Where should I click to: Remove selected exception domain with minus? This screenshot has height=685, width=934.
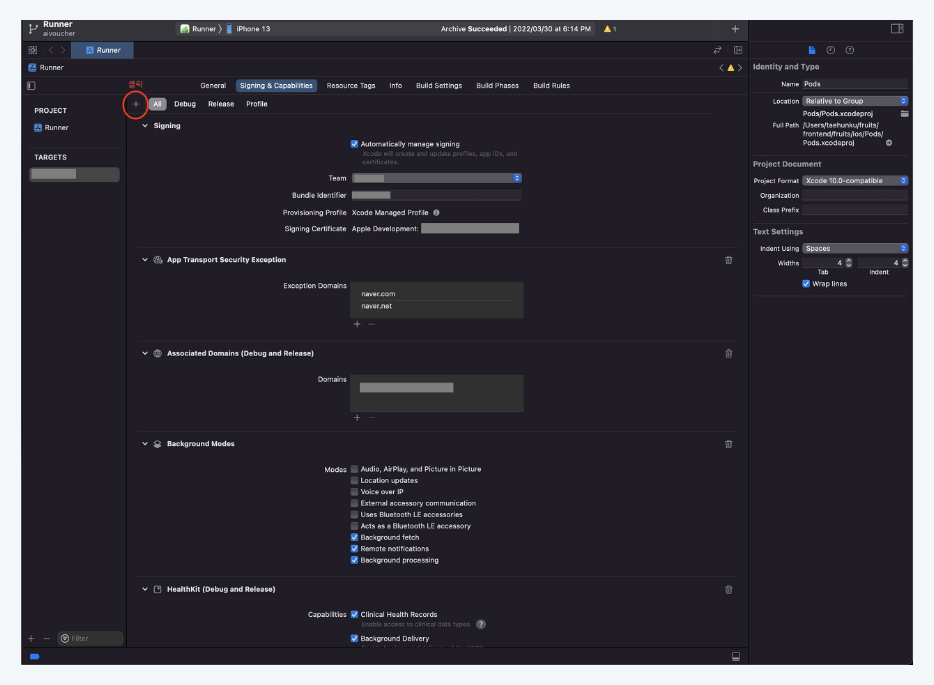(372, 324)
